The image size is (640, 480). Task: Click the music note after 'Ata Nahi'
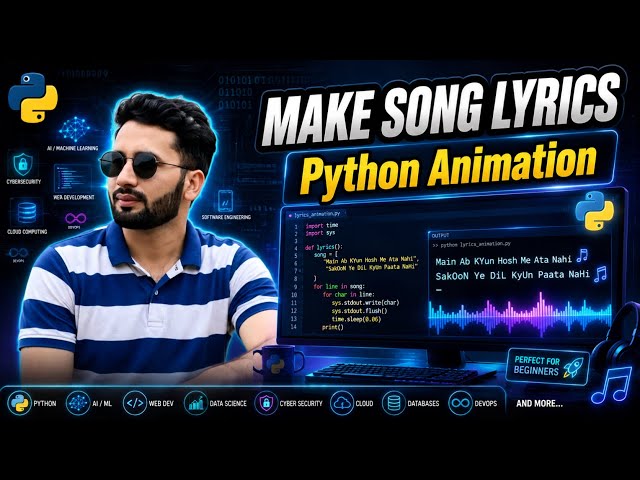tap(582, 256)
